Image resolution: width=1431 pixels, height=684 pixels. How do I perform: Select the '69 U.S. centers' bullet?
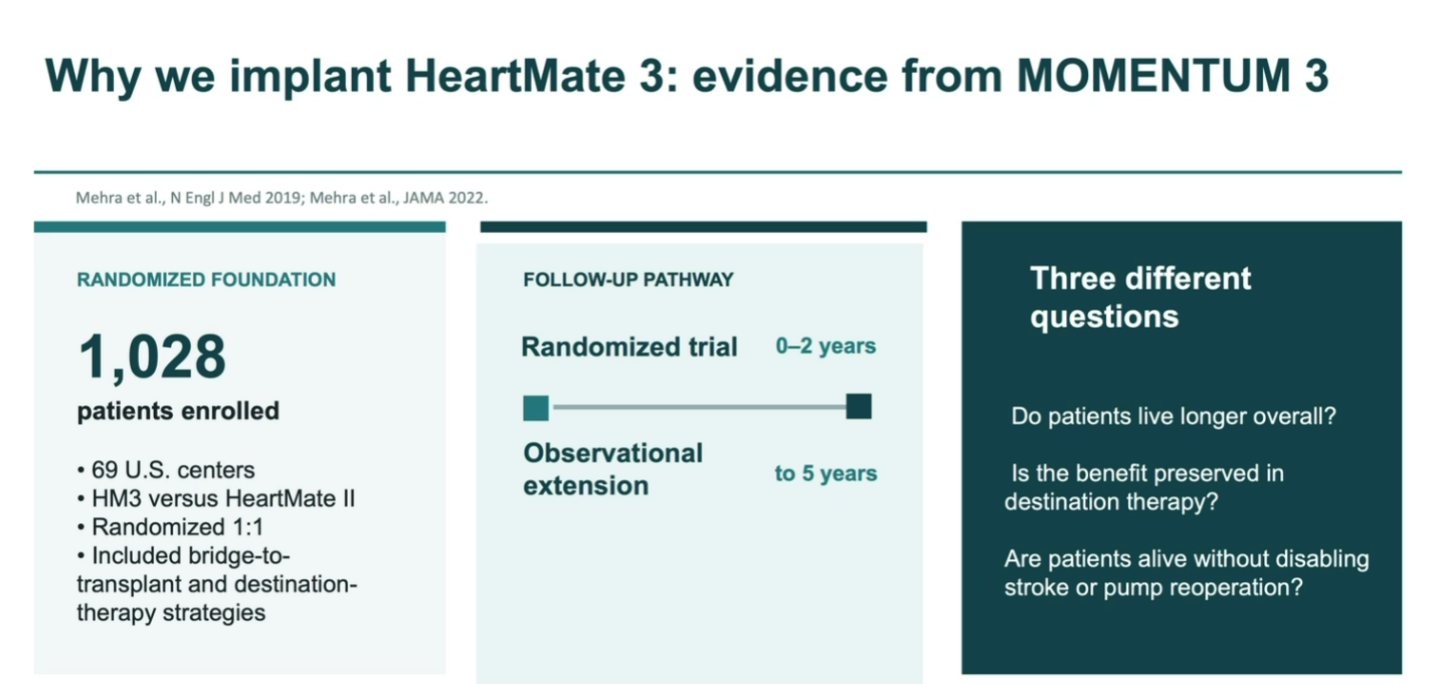[x=165, y=469]
